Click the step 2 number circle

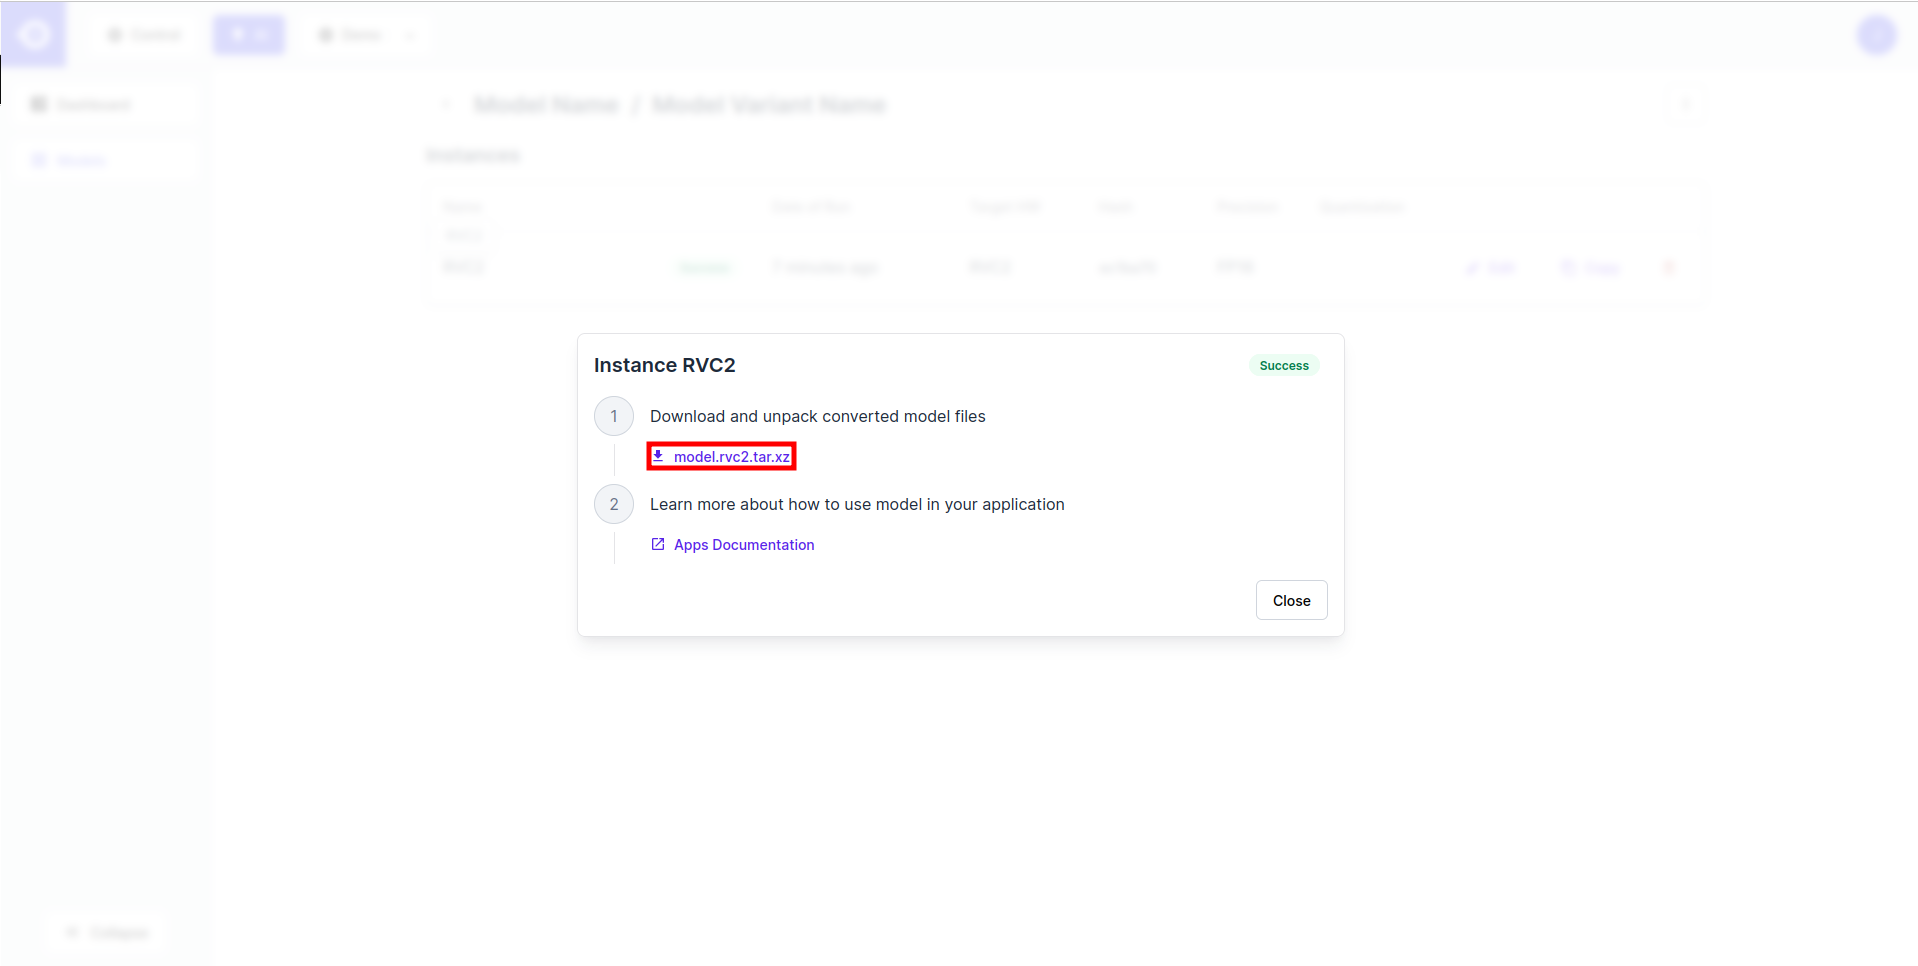tap(614, 504)
